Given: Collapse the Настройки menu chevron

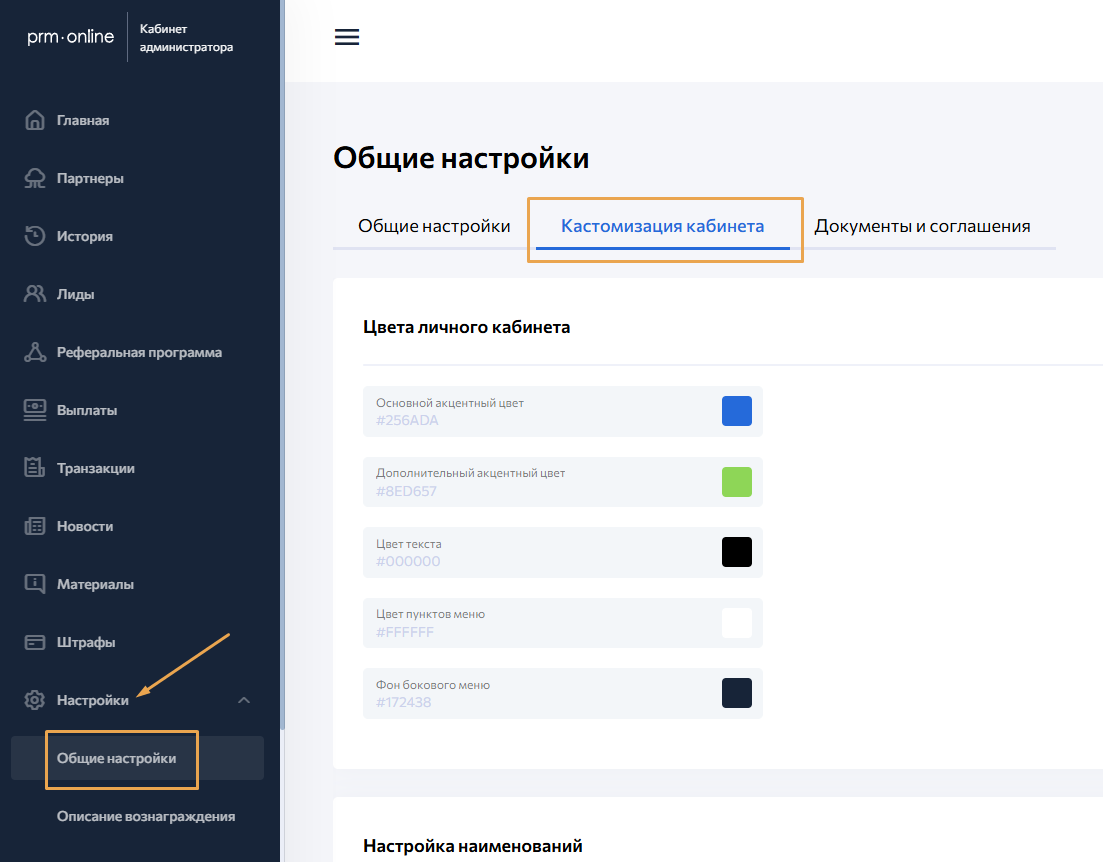Looking at the screenshot, I should point(244,700).
